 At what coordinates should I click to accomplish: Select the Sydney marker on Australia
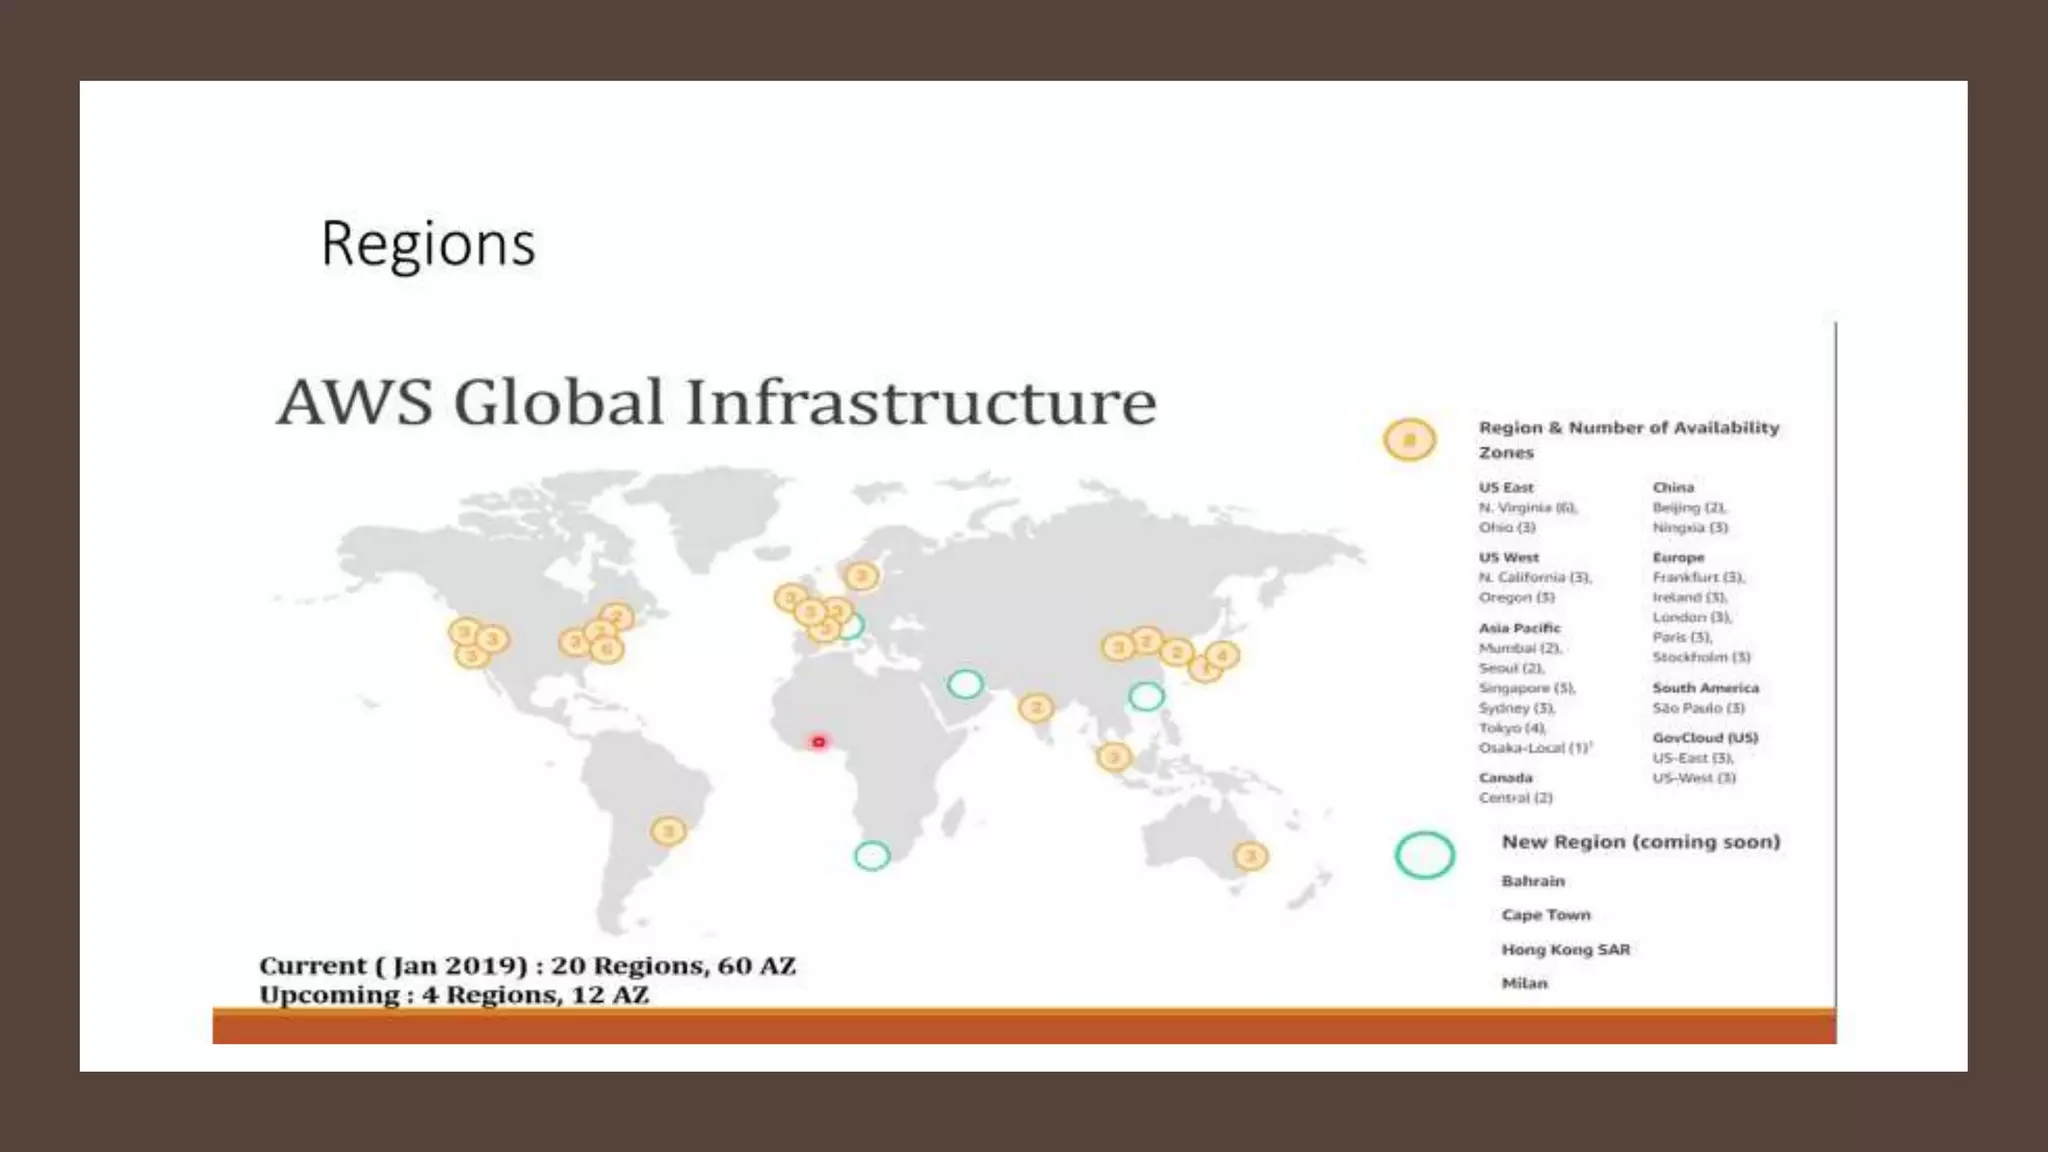point(1250,856)
